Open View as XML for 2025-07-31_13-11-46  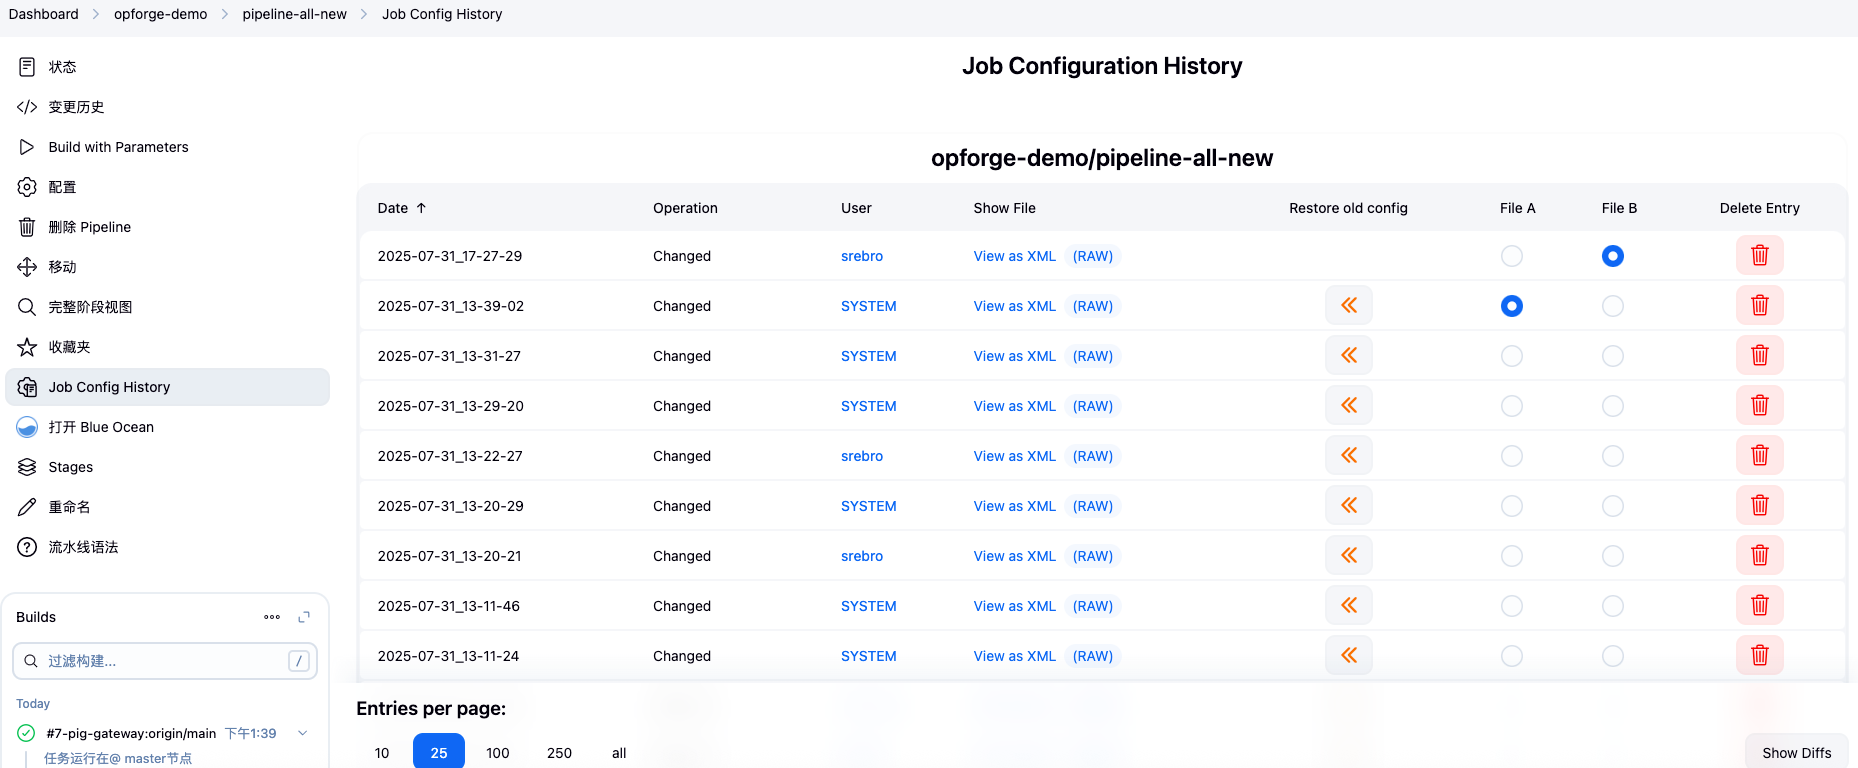tap(1014, 606)
